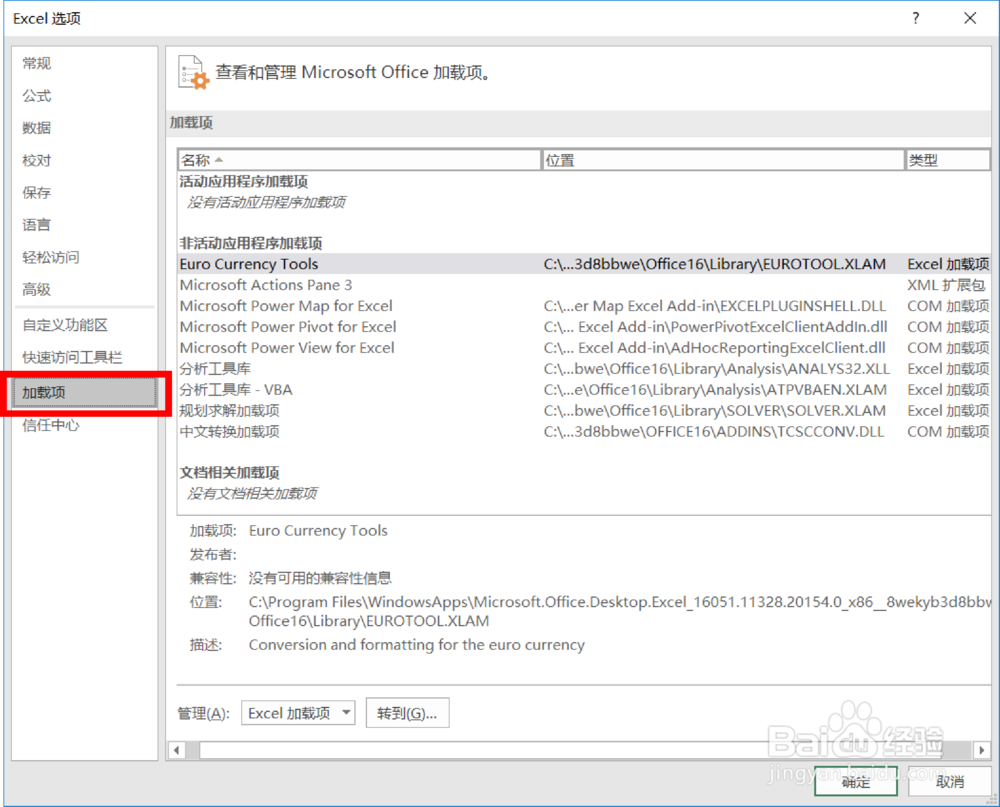This screenshot has width=1000, height=807.
Task: Click the ANALYS32.XLL location cell
Action: coord(716,369)
